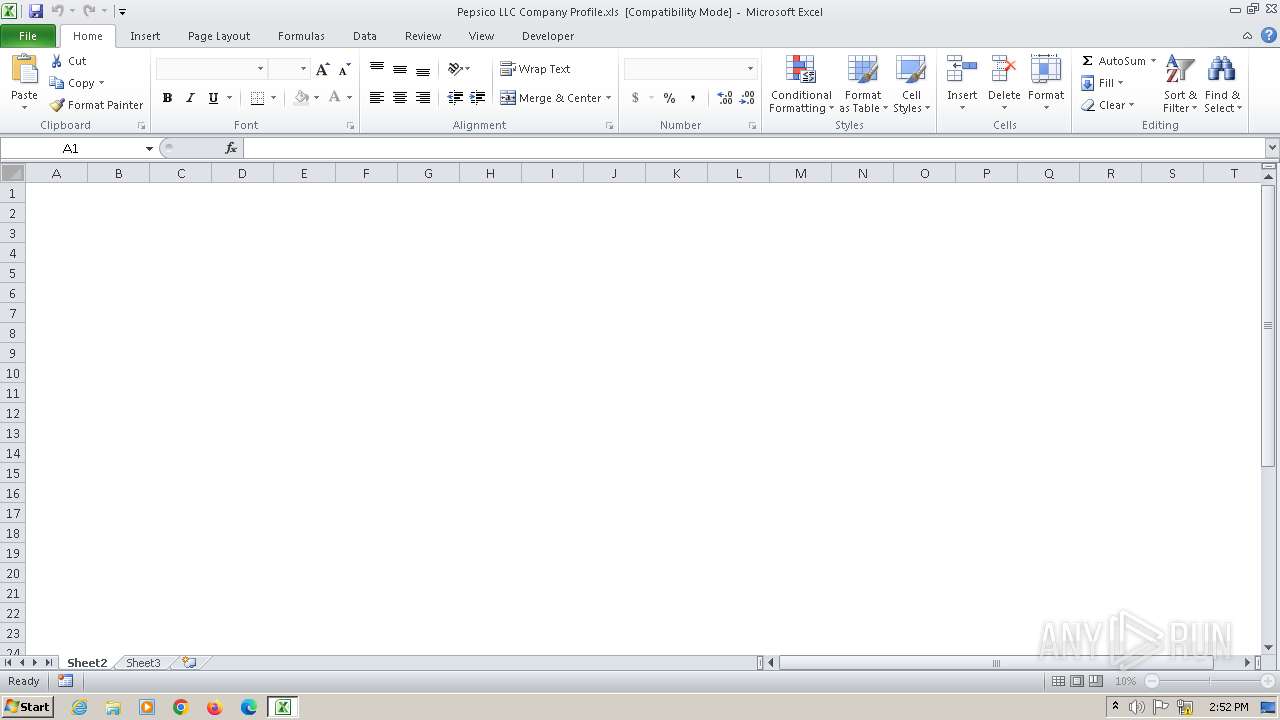Open Conditional Formatting menu
The height and width of the screenshot is (720, 1280).
click(801, 84)
